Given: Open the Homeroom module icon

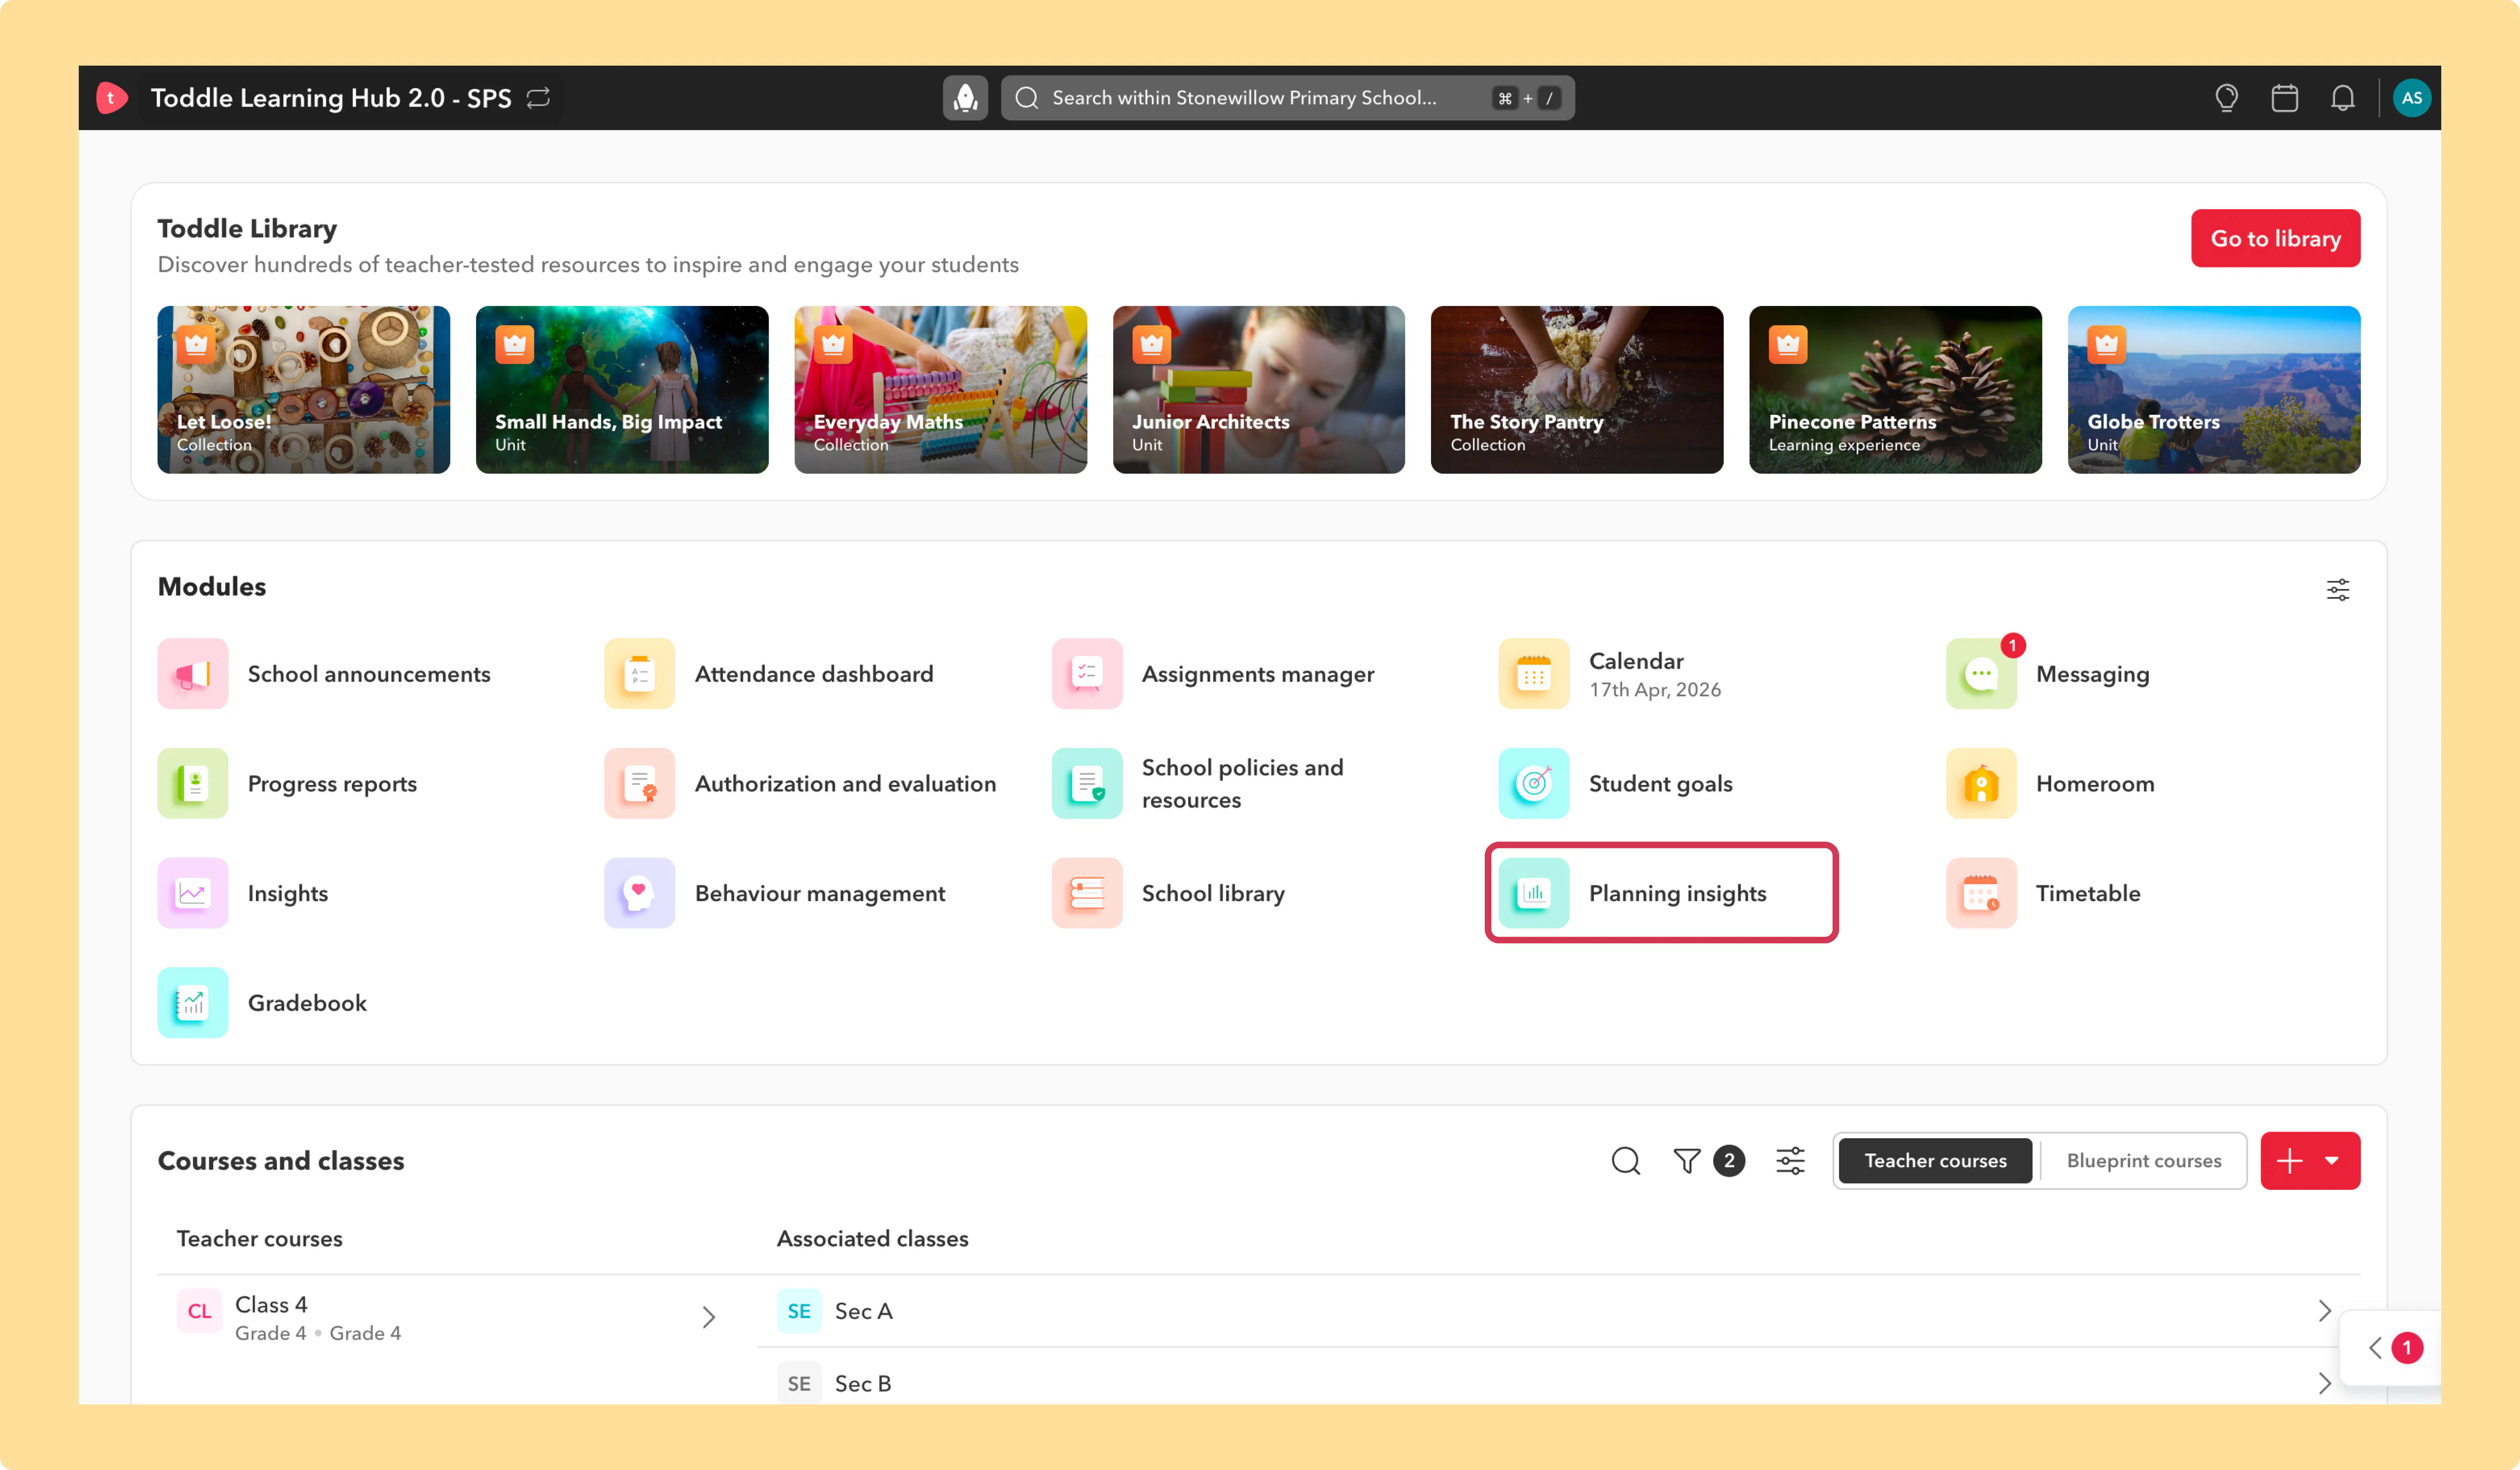Looking at the screenshot, I should coord(1981,784).
